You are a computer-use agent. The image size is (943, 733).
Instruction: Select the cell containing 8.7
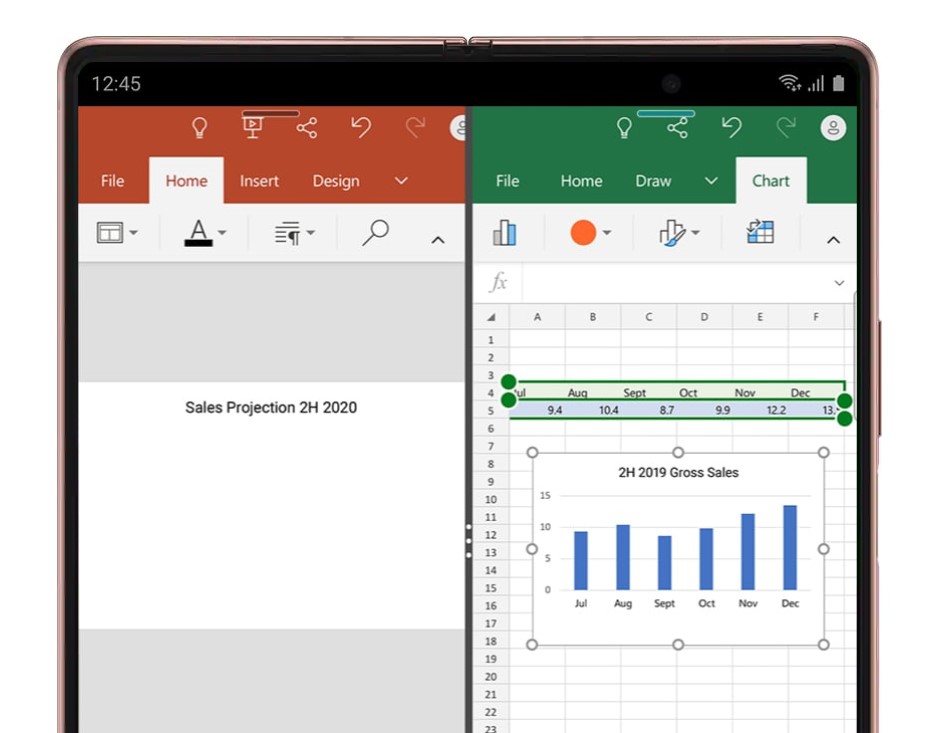[x=649, y=410]
